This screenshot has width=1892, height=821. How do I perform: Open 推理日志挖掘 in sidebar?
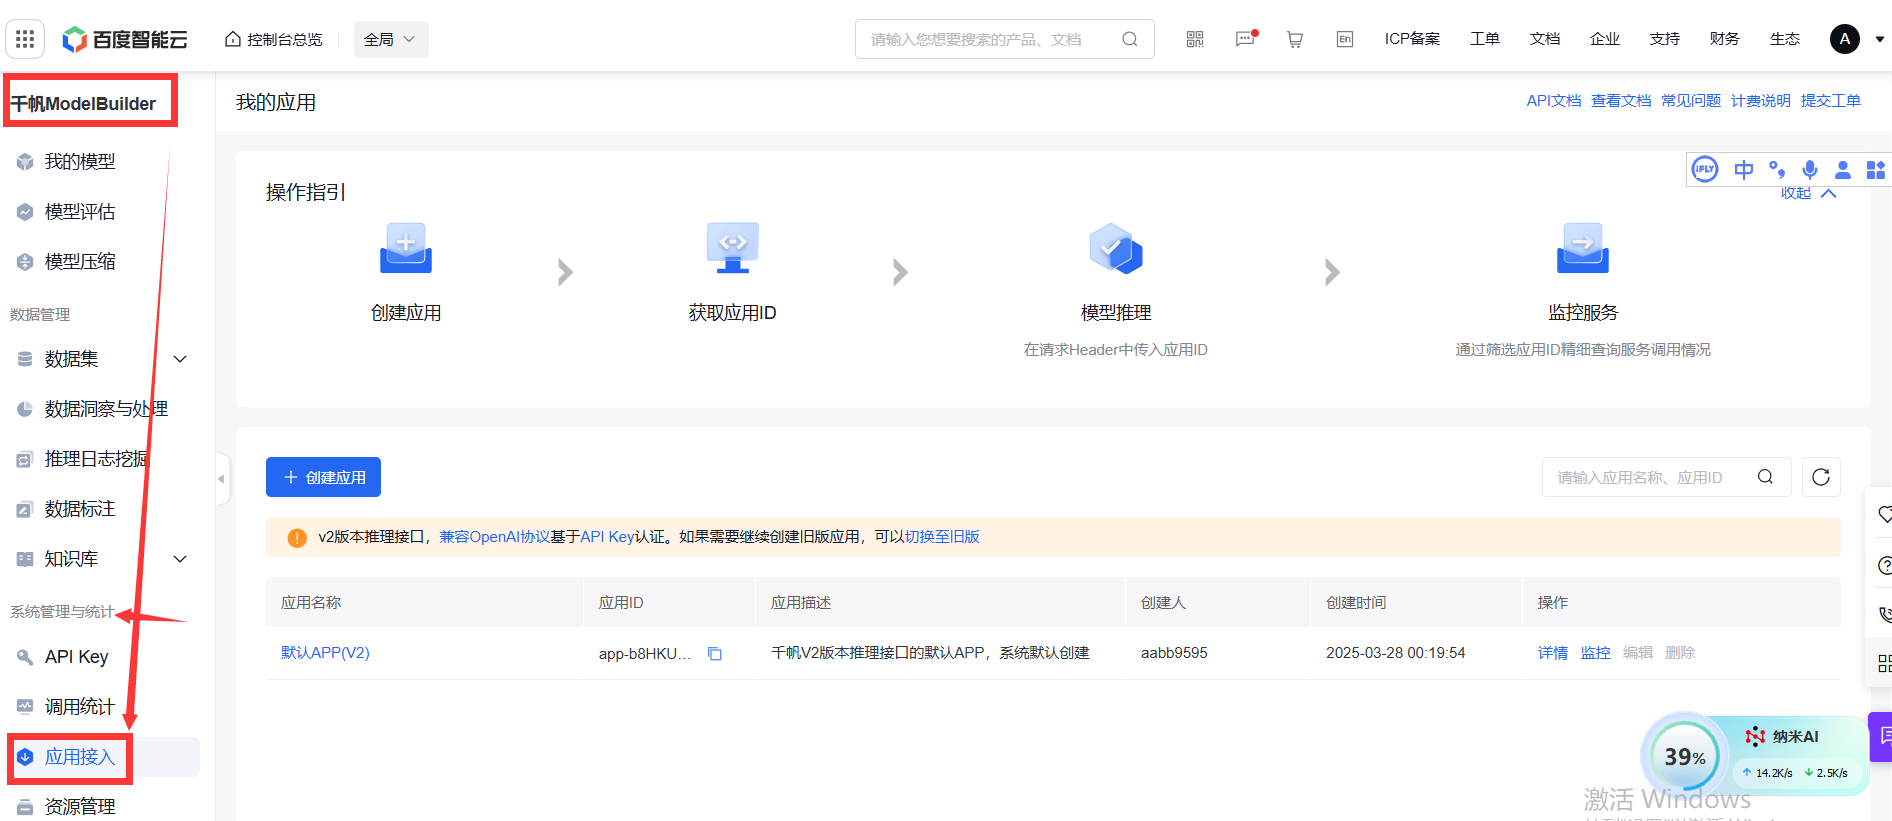pos(95,459)
